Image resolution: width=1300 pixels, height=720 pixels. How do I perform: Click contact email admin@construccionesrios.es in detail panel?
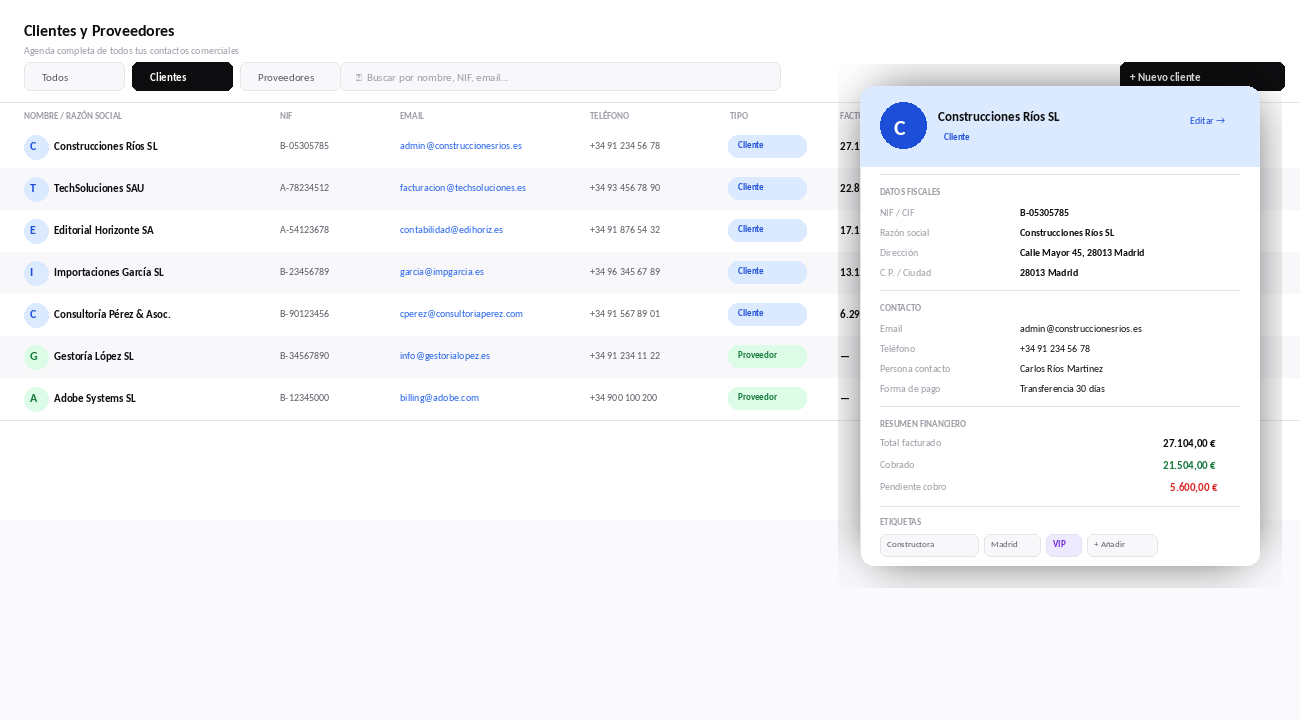(x=1081, y=329)
